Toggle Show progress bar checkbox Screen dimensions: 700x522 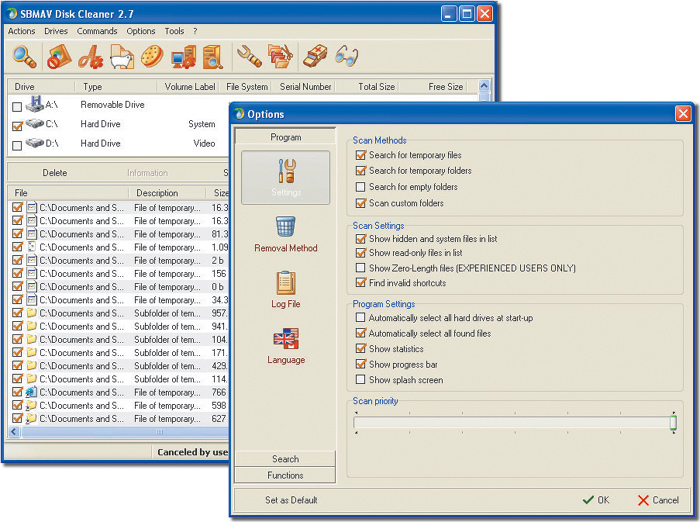(361, 364)
